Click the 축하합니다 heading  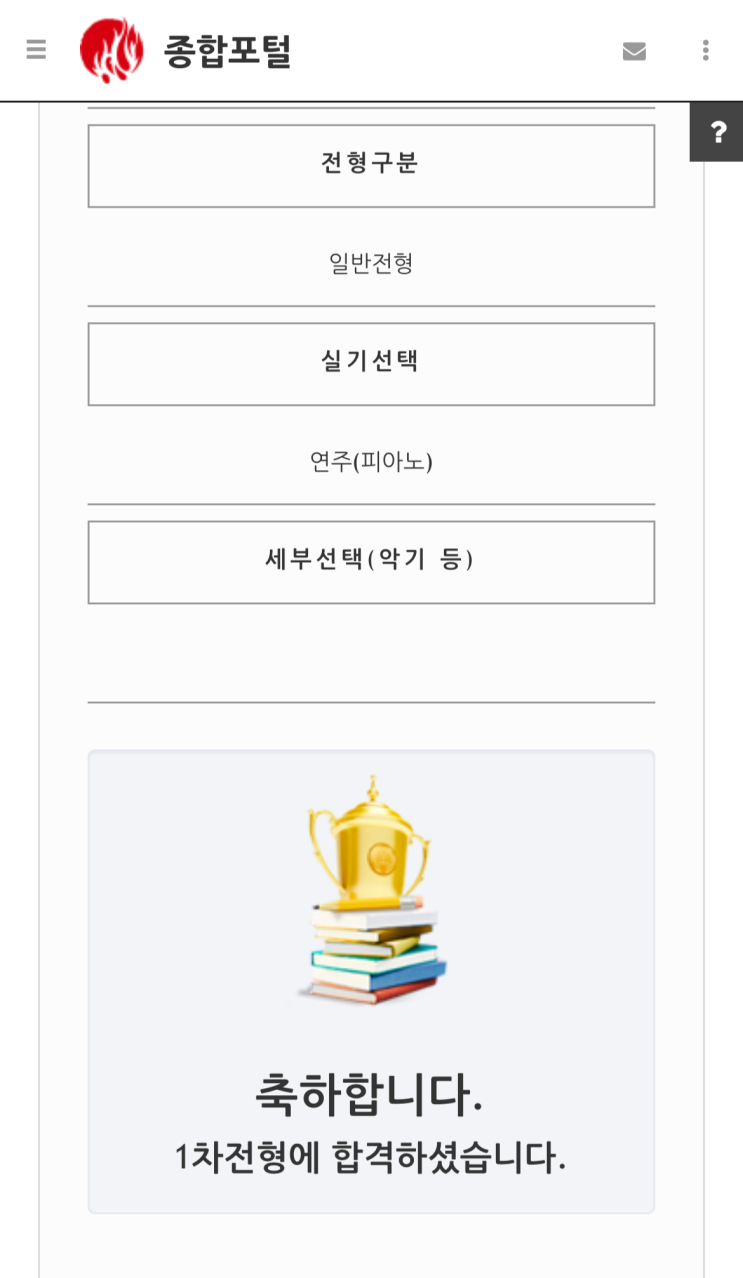(369, 1094)
